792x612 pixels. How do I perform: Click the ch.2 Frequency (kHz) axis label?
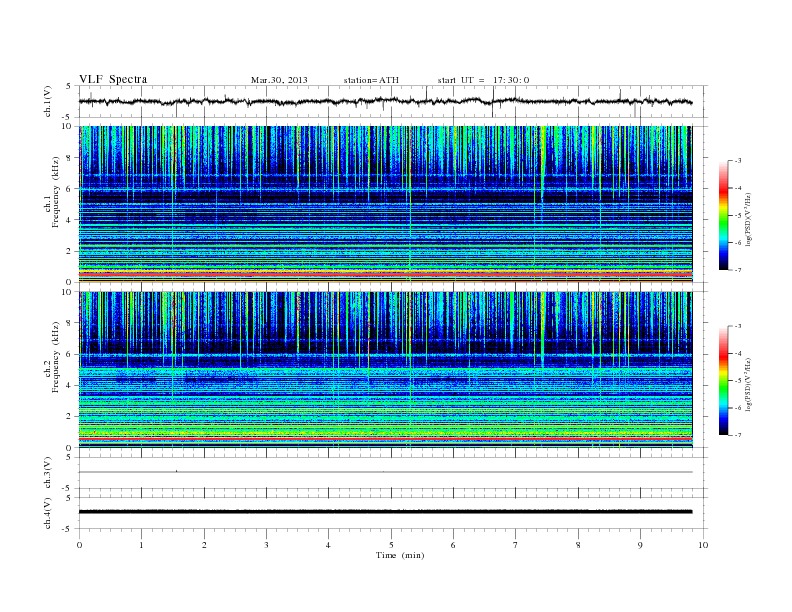(x=52, y=357)
